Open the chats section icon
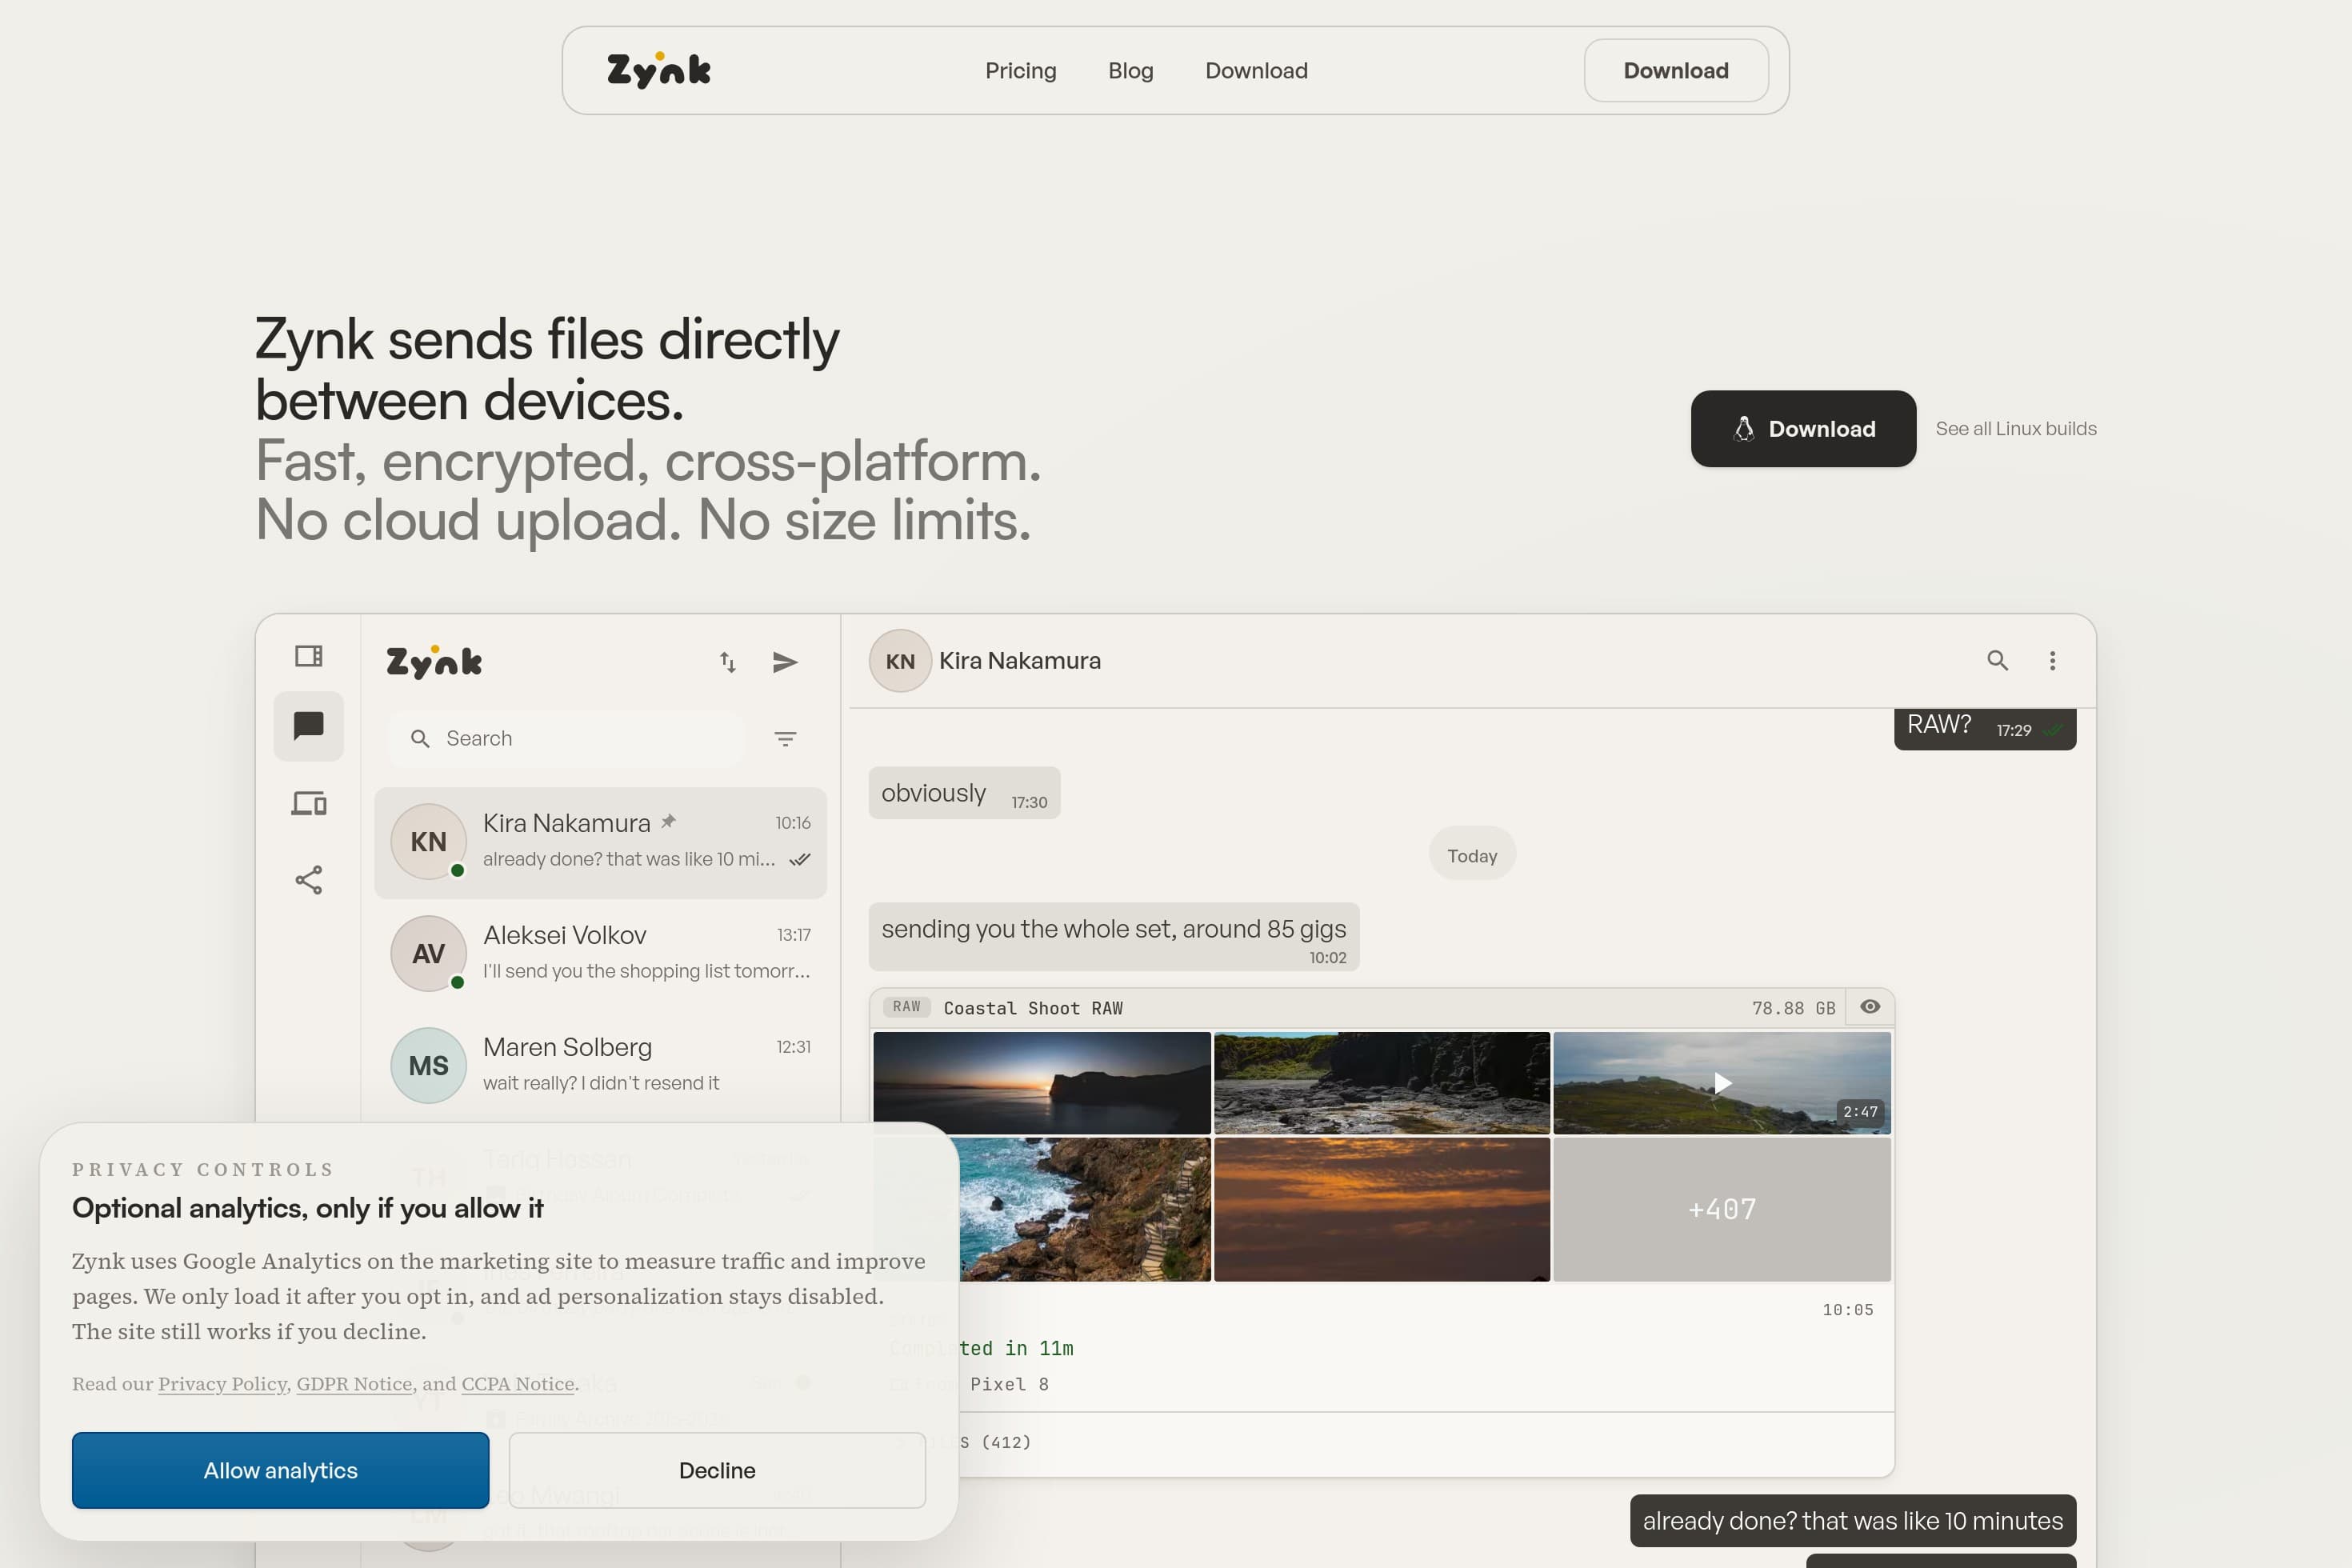2352x1568 pixels. click(x=308, y=726)
